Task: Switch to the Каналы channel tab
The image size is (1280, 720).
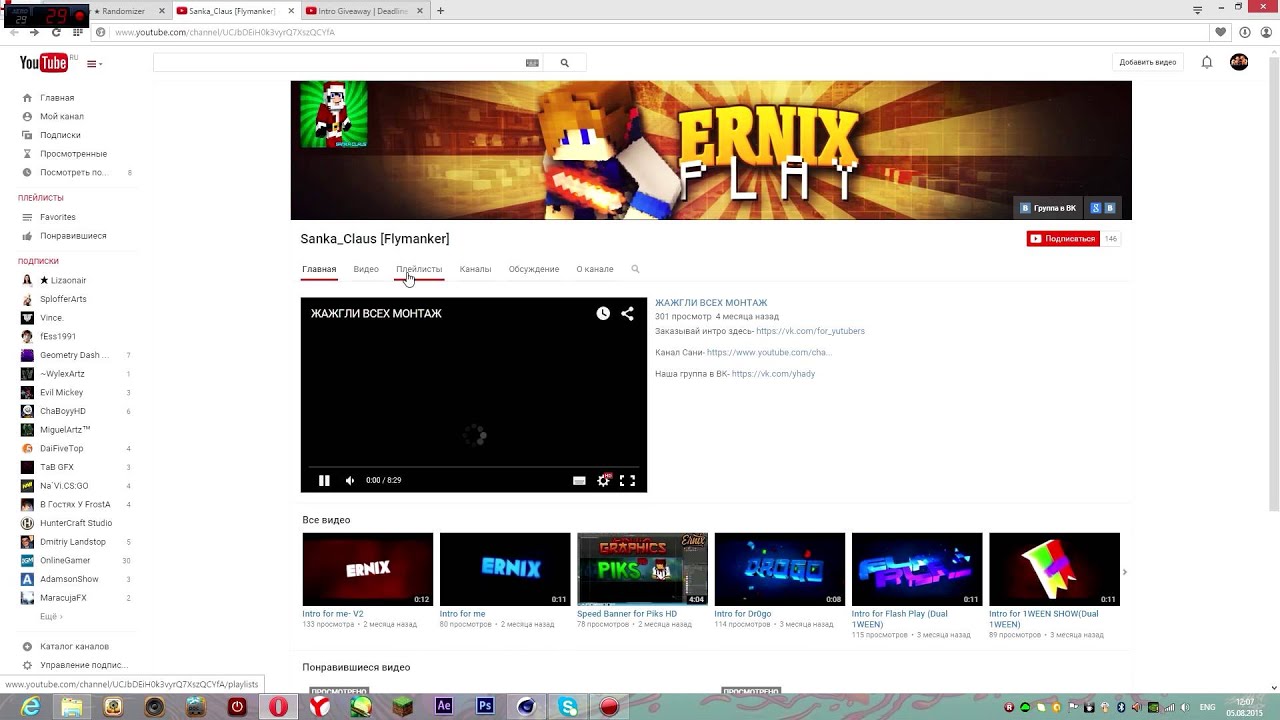Action: [x=475, y=269]
